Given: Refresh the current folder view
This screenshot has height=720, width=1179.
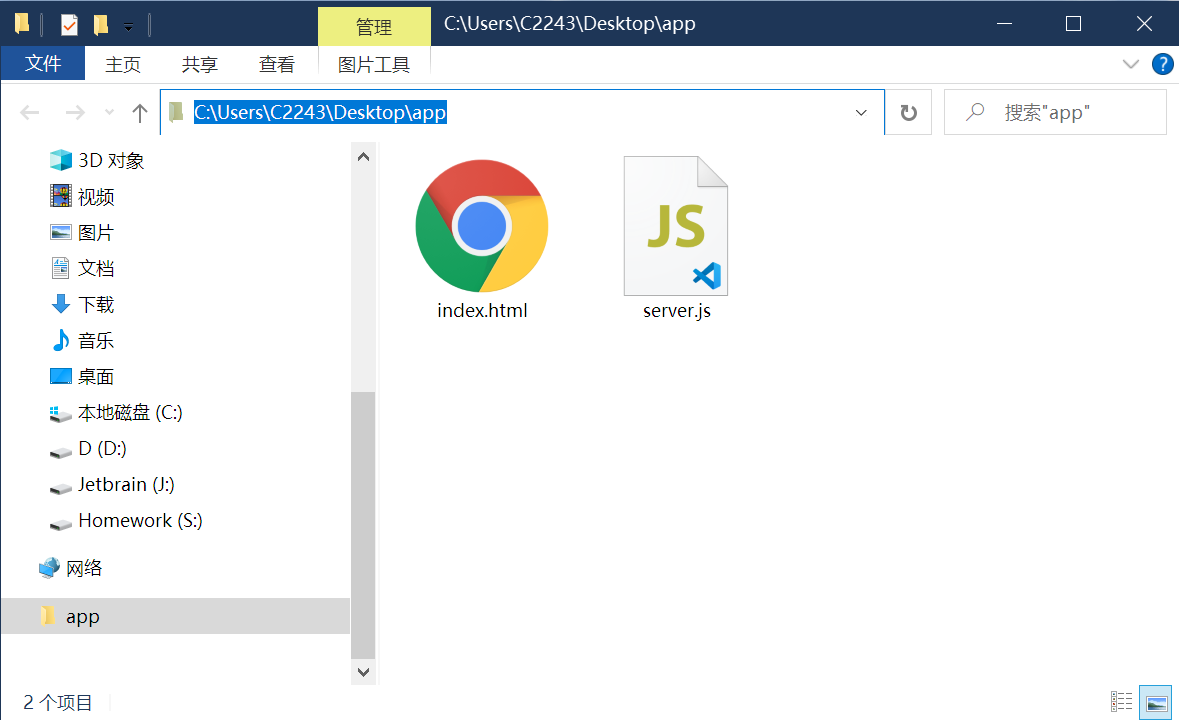Looking at the screenshot, I should (908, 113).
